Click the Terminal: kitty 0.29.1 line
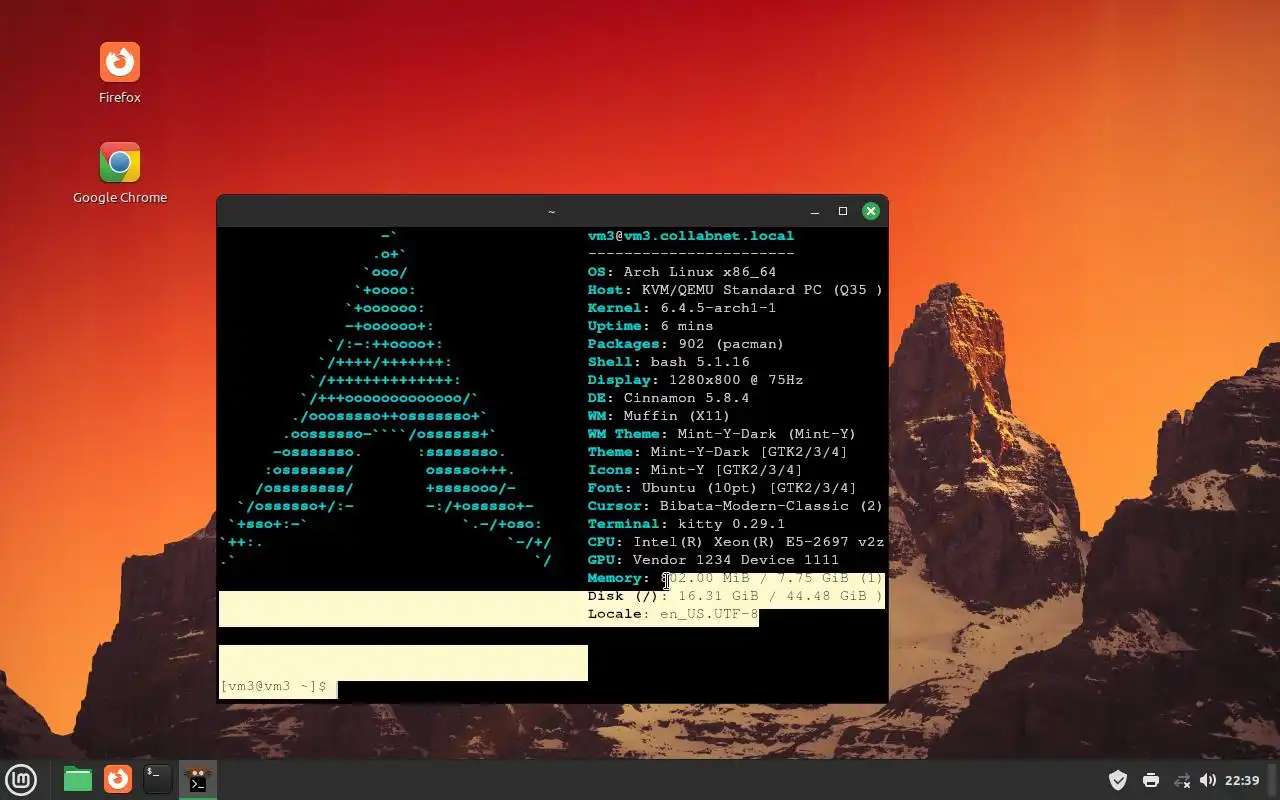This screenshot has height=800, width=1280. coord(686,524)
